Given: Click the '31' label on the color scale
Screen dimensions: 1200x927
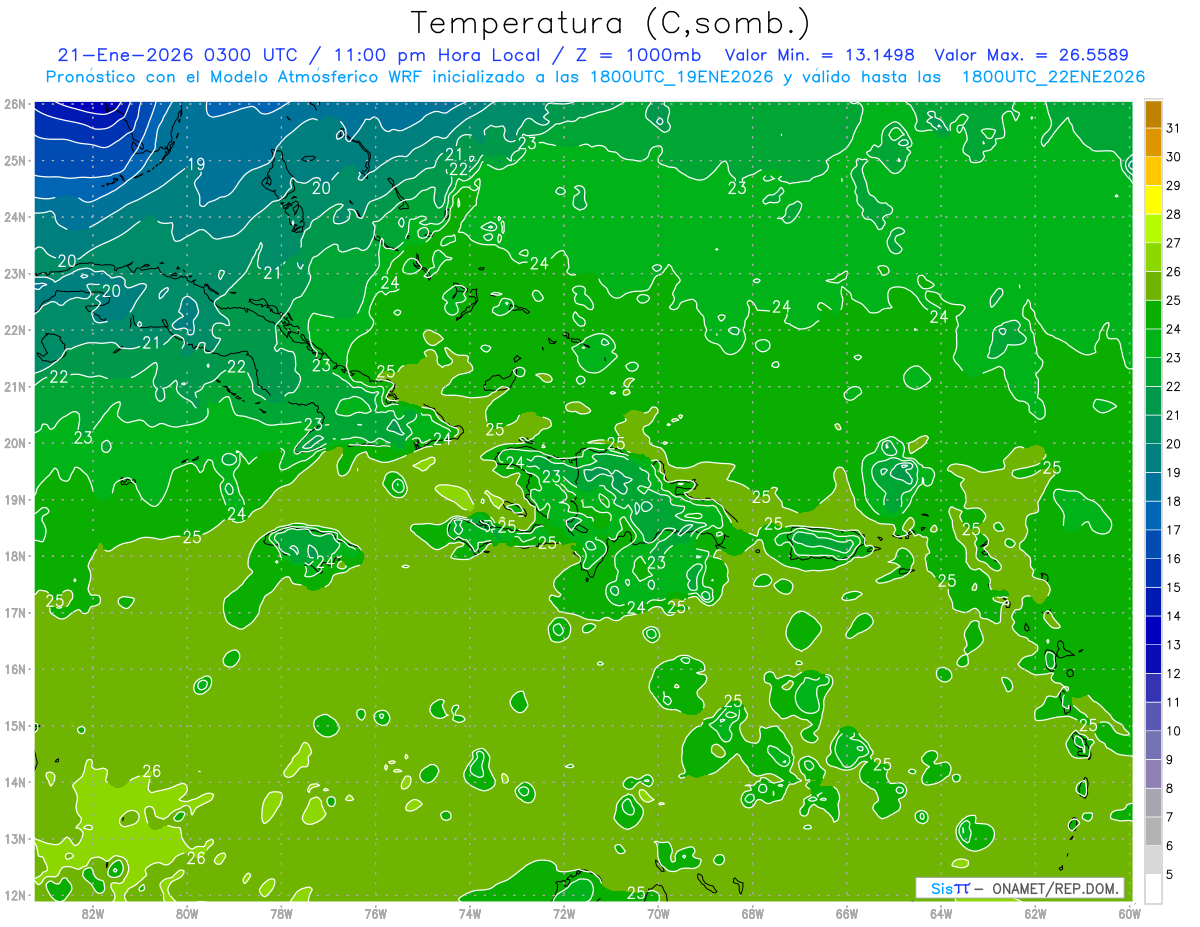Looking at the screenshot, I should click(x=1174, y=128).
